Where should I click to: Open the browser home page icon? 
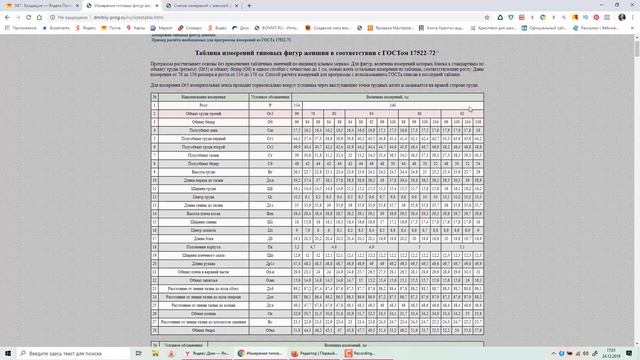39,18
